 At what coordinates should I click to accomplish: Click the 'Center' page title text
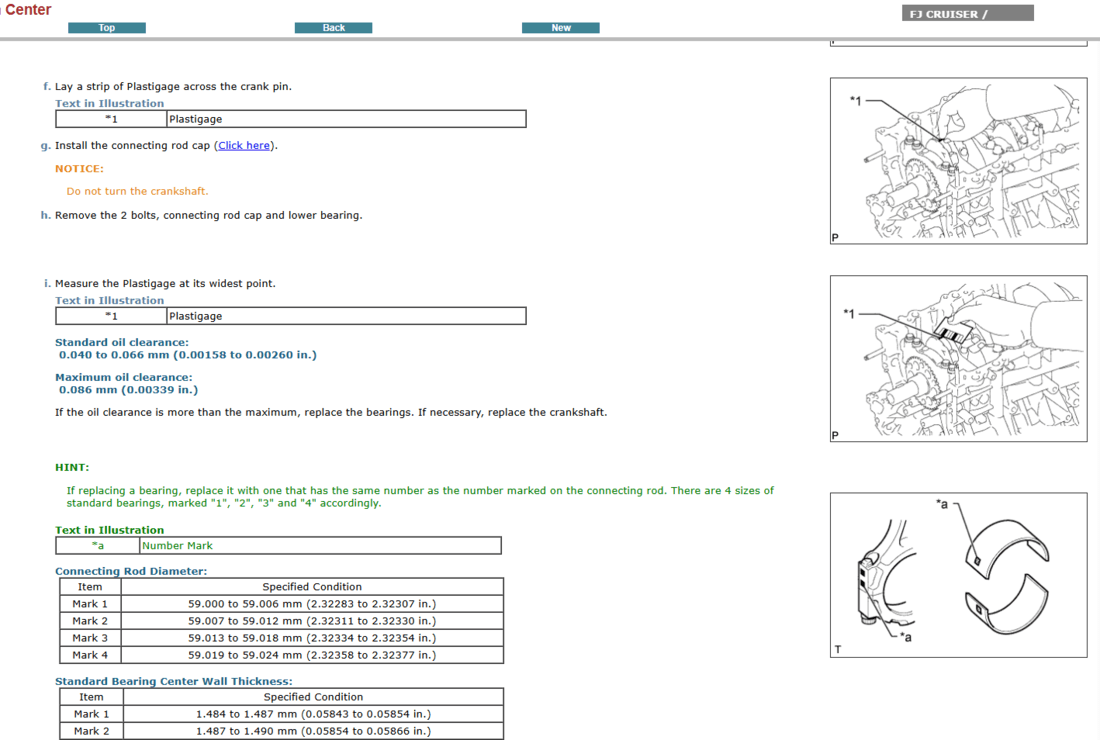28,10
